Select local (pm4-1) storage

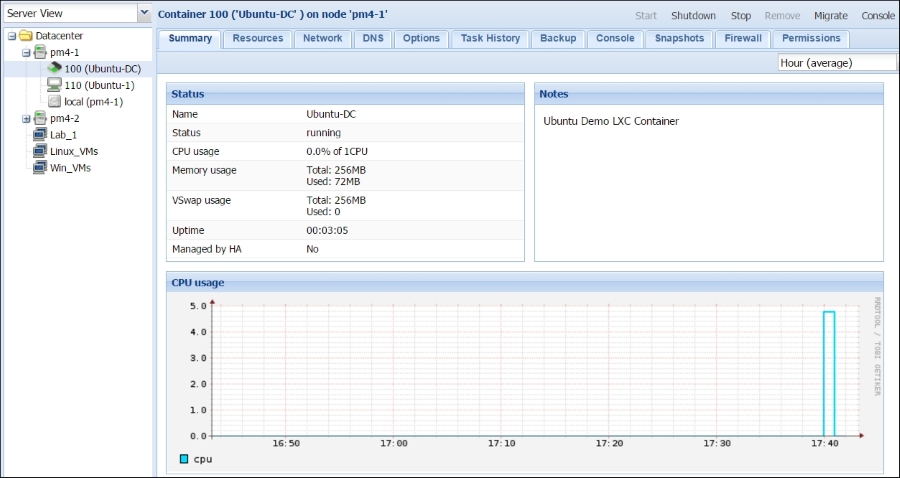point(94,102)
